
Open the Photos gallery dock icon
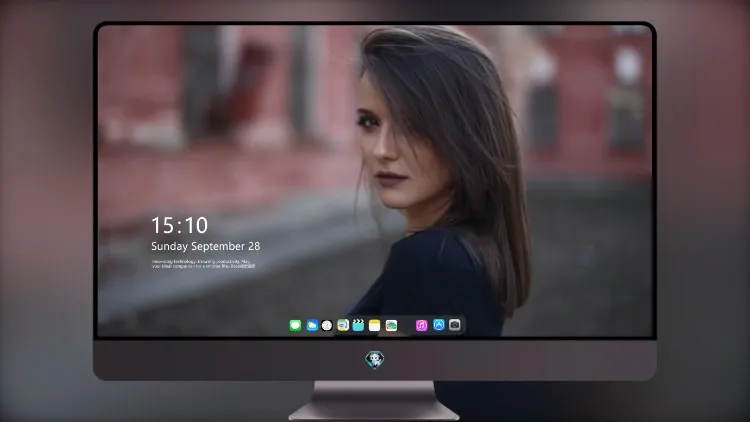pos(391,325)
